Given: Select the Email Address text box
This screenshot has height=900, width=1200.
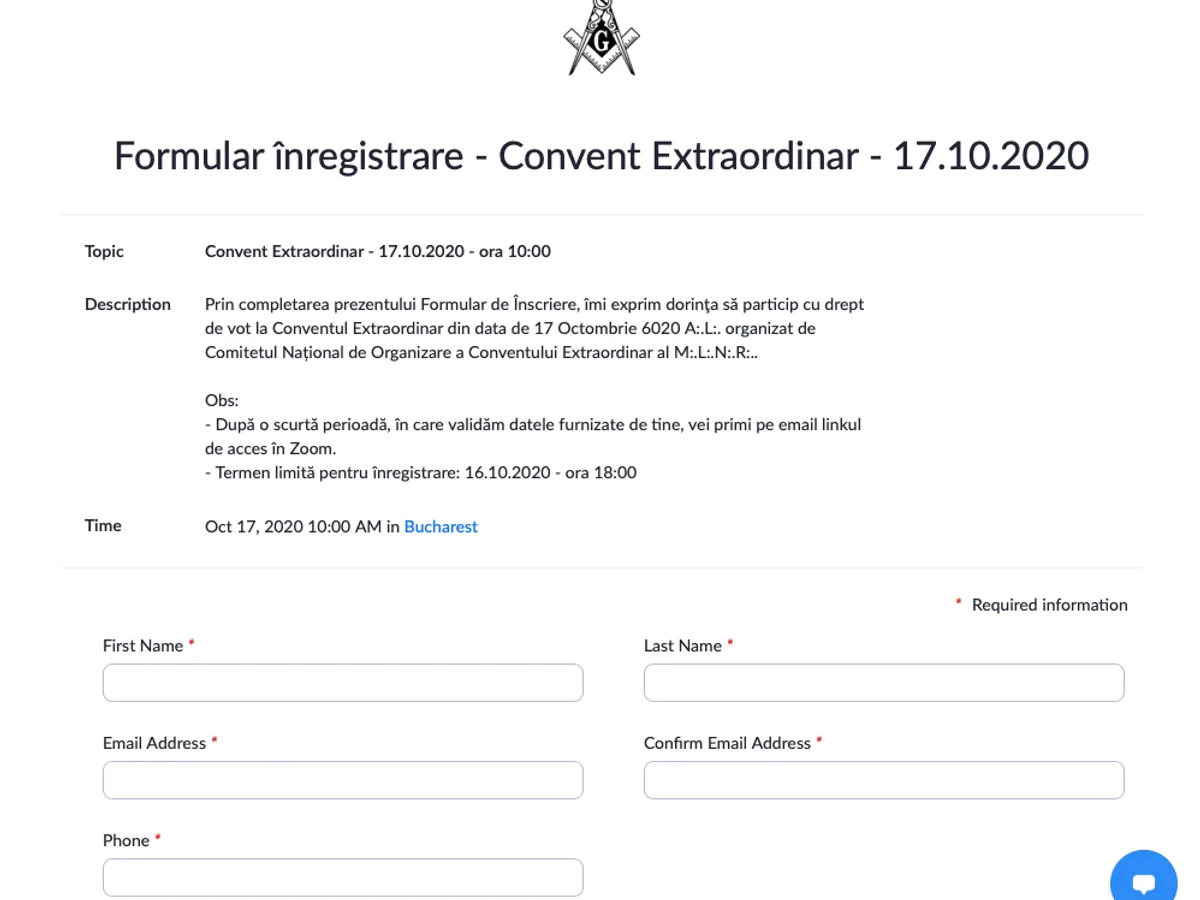Looking at the screenshot, I should point(343,780).
